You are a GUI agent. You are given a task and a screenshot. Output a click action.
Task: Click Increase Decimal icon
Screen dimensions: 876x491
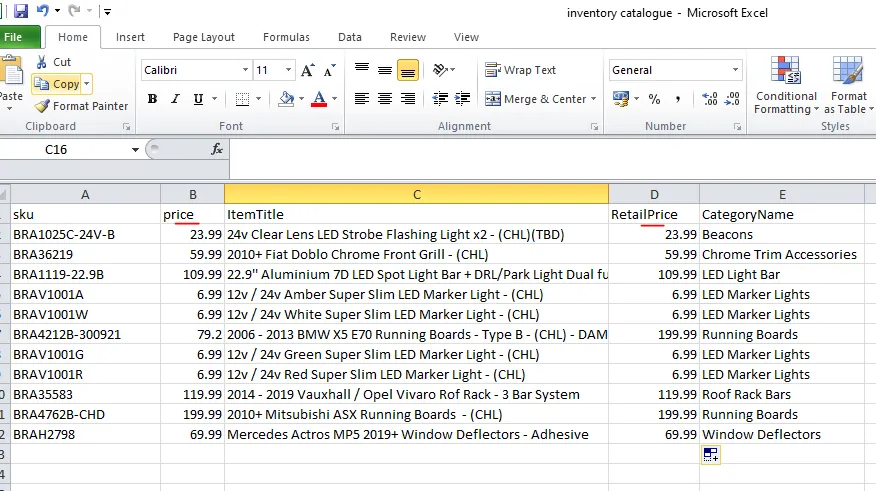710,99
